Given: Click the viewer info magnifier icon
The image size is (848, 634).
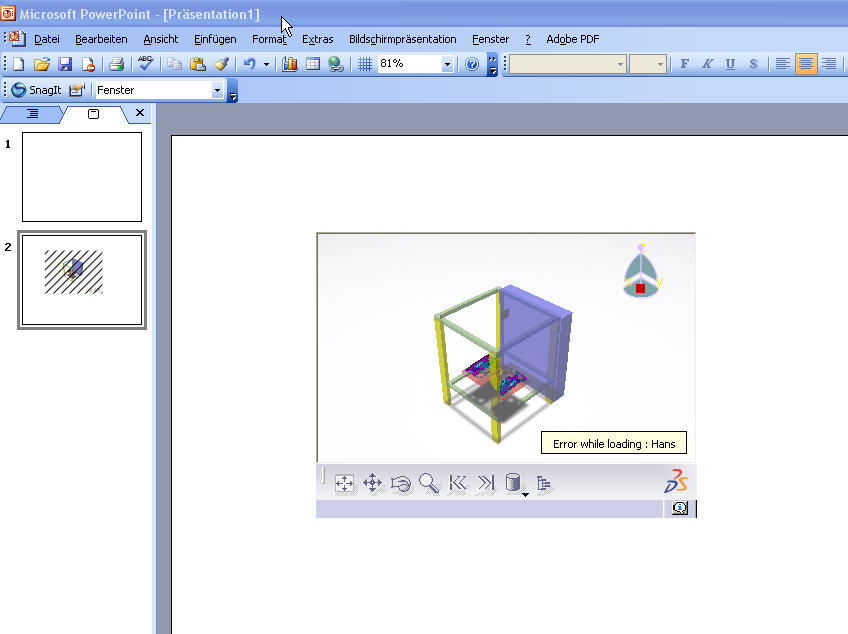Looking at the screenshot, I should (680, 508).
